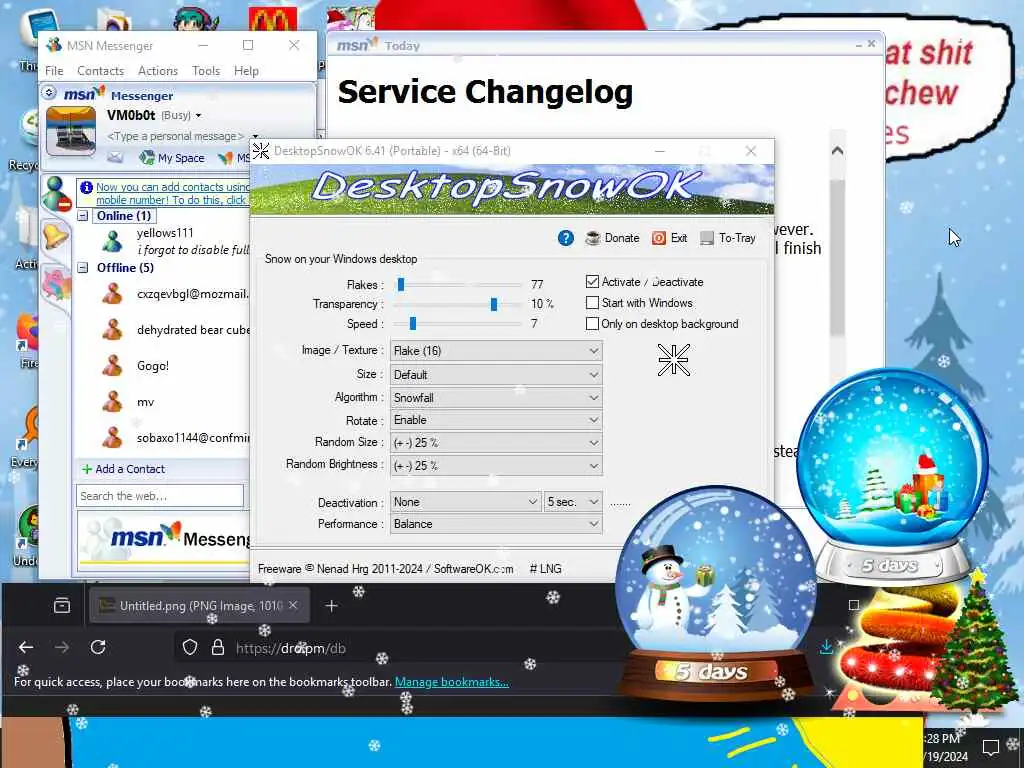
Task: Open the Random Size dropdown
Action: coord(496,443)
